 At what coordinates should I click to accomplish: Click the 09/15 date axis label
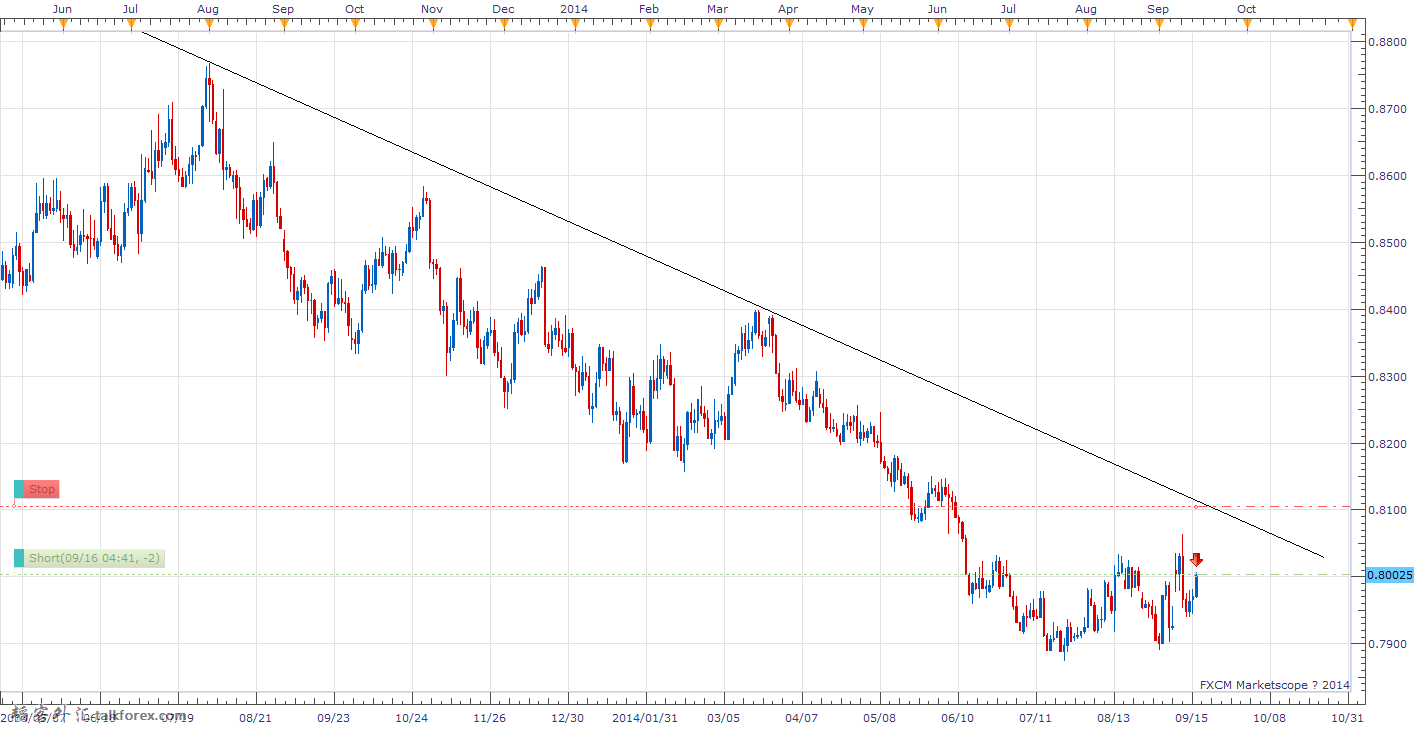click(1191, 717)
